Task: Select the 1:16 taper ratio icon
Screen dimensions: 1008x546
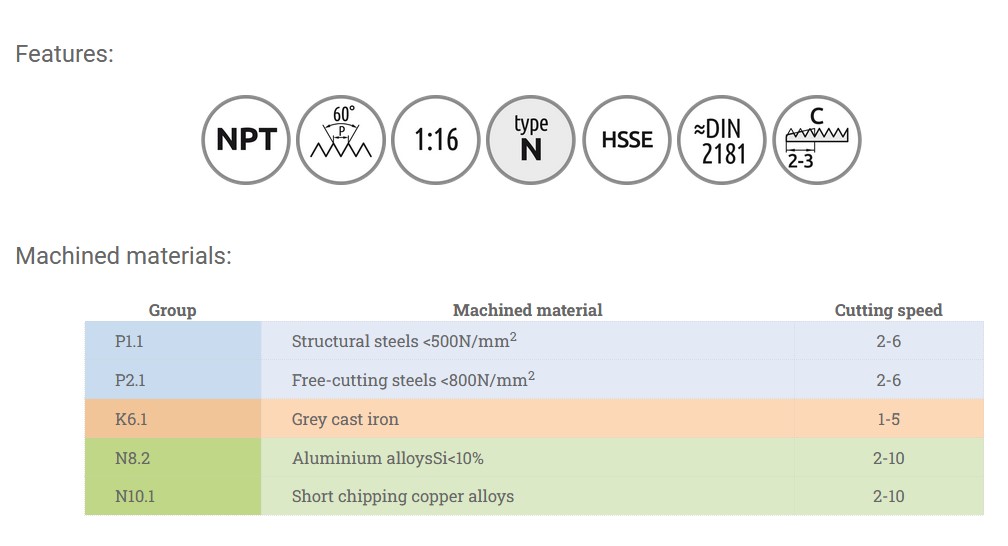Action: pyautogui.click(x=436, y=140)
